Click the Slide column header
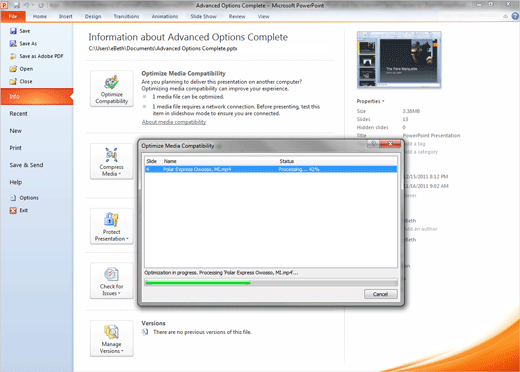This screenshot has width=520, height=372. (x=153, y=161)
